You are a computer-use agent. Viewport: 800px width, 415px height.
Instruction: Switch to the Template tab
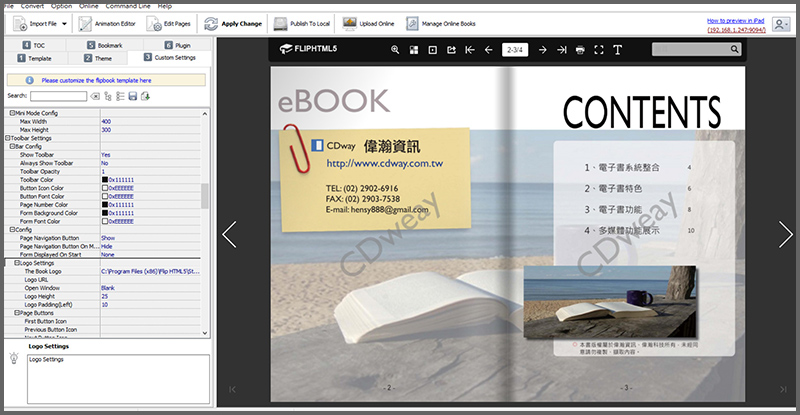35,58
